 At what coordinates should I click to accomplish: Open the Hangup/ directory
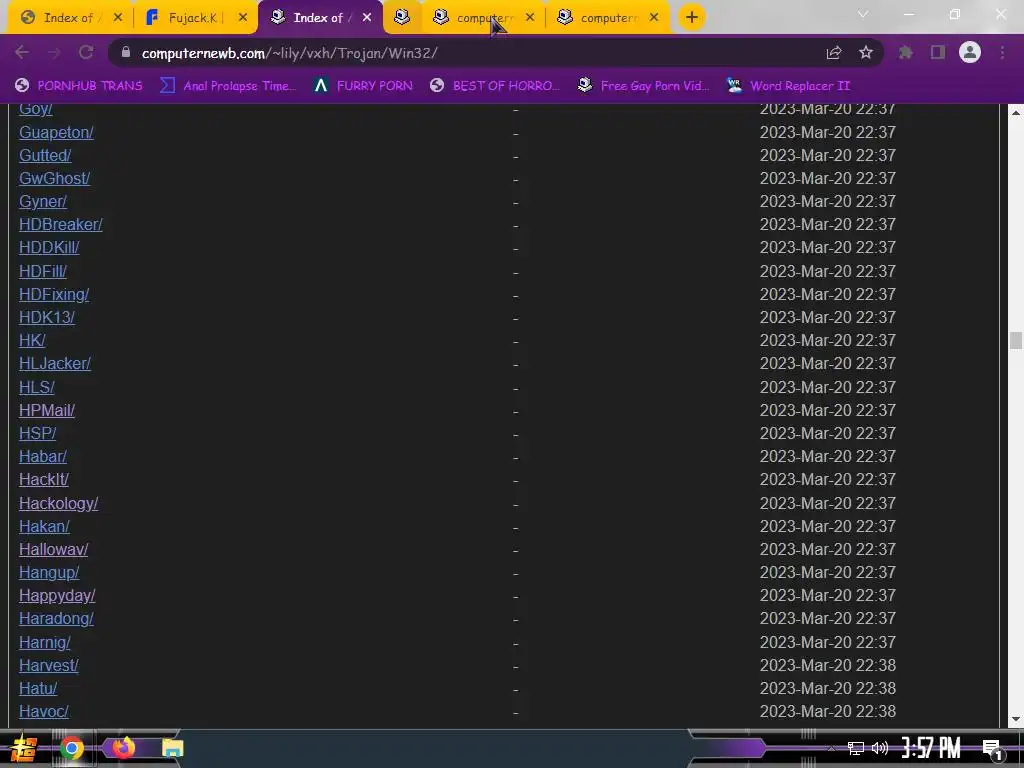(49, 573)
